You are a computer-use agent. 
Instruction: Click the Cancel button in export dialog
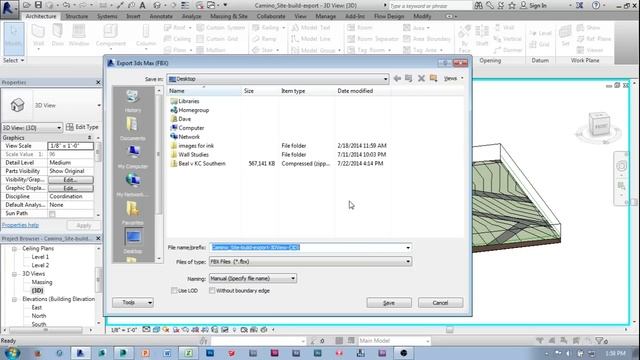(x=440, y=303)
